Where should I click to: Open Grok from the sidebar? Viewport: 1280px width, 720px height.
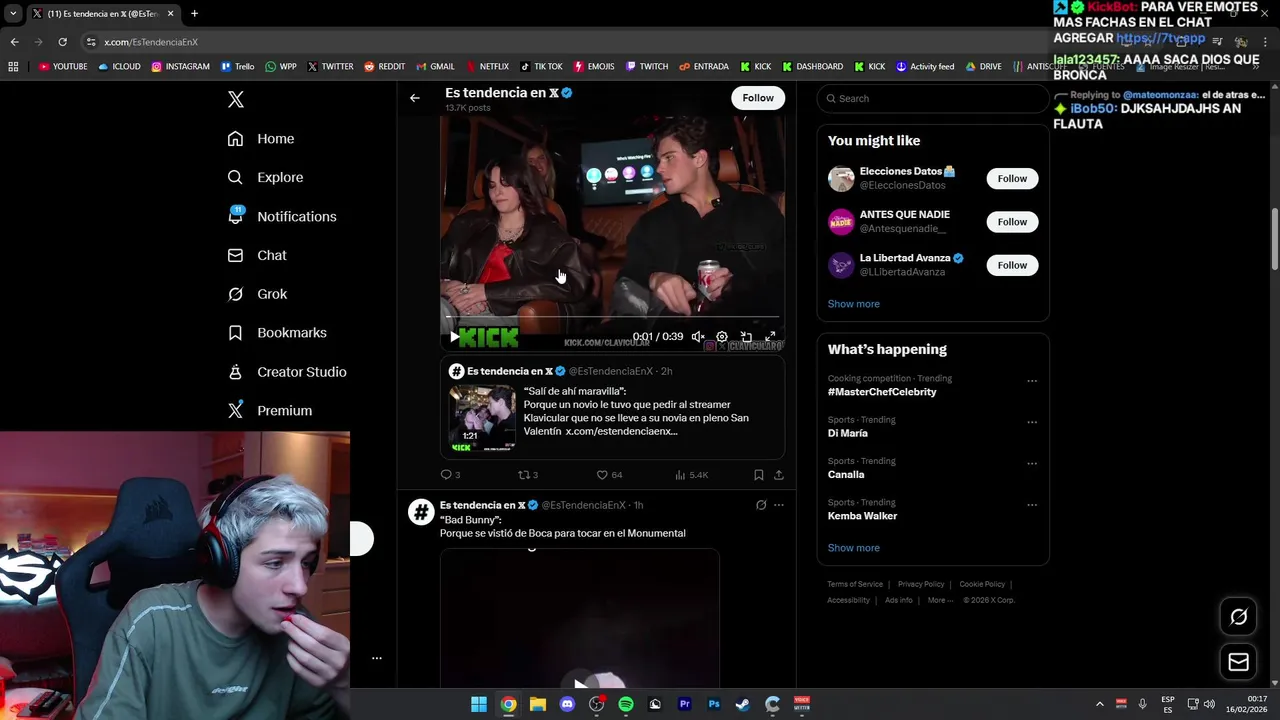click(257, 294)
